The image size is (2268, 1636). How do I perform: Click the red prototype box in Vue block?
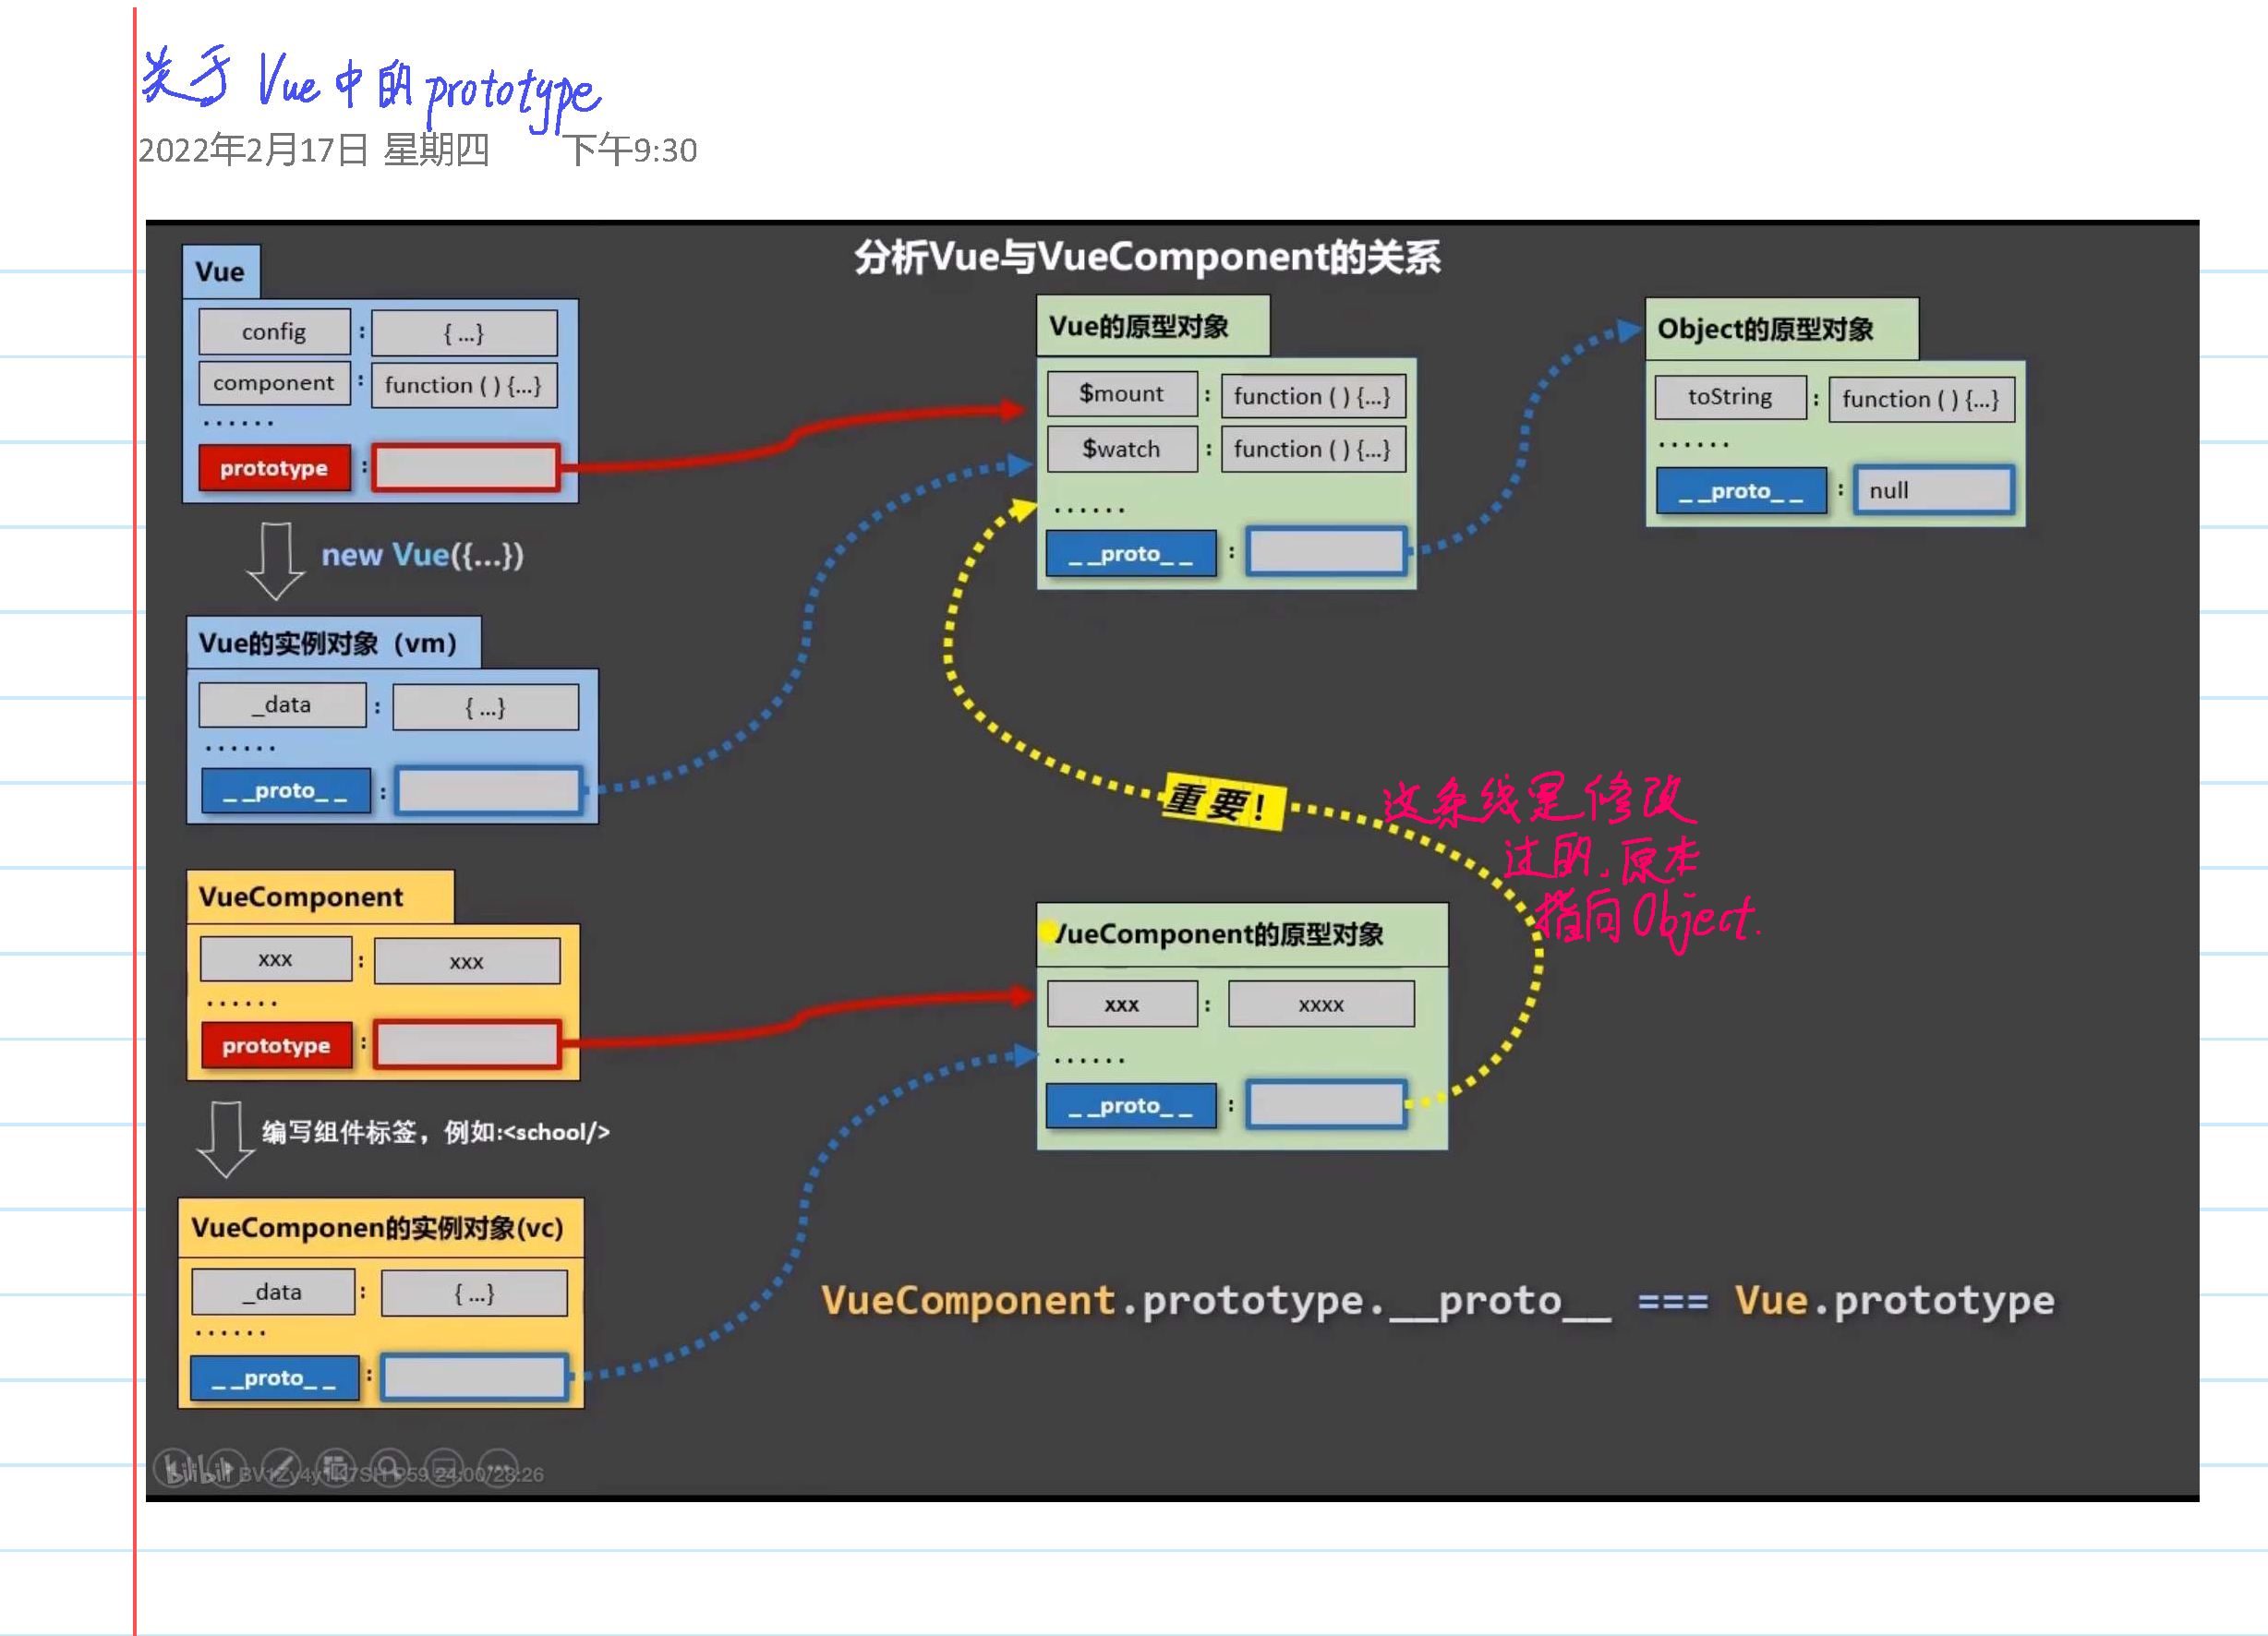click(x=274, y=468)
